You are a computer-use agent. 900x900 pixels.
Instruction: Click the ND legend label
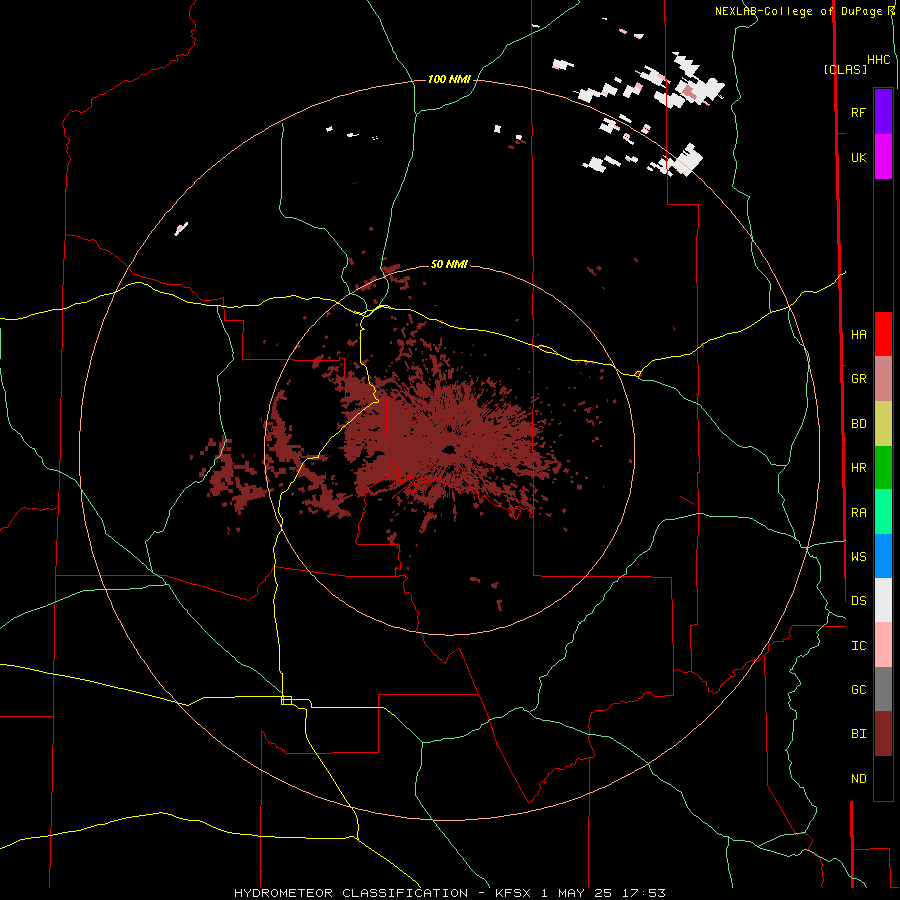(859, 779)
